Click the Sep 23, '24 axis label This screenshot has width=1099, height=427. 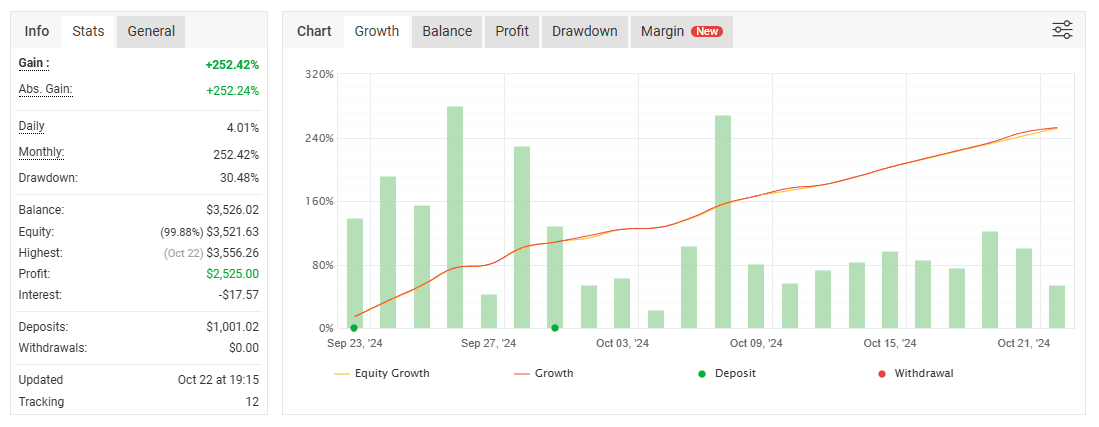[x=355, y=344]
